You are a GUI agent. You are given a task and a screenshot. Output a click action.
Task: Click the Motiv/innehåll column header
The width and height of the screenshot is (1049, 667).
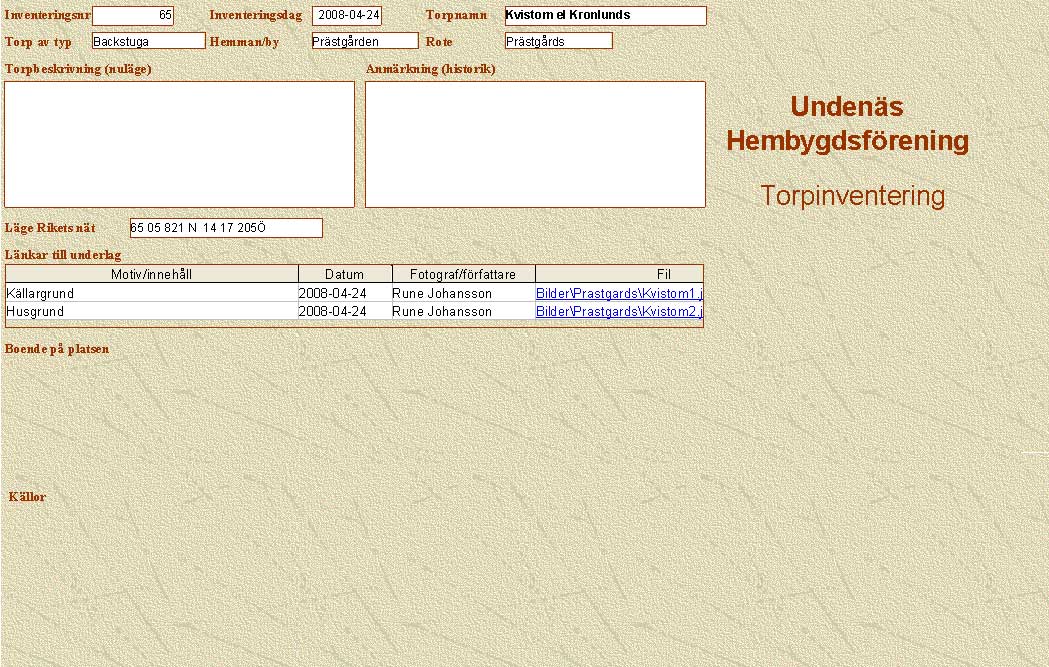152,274
